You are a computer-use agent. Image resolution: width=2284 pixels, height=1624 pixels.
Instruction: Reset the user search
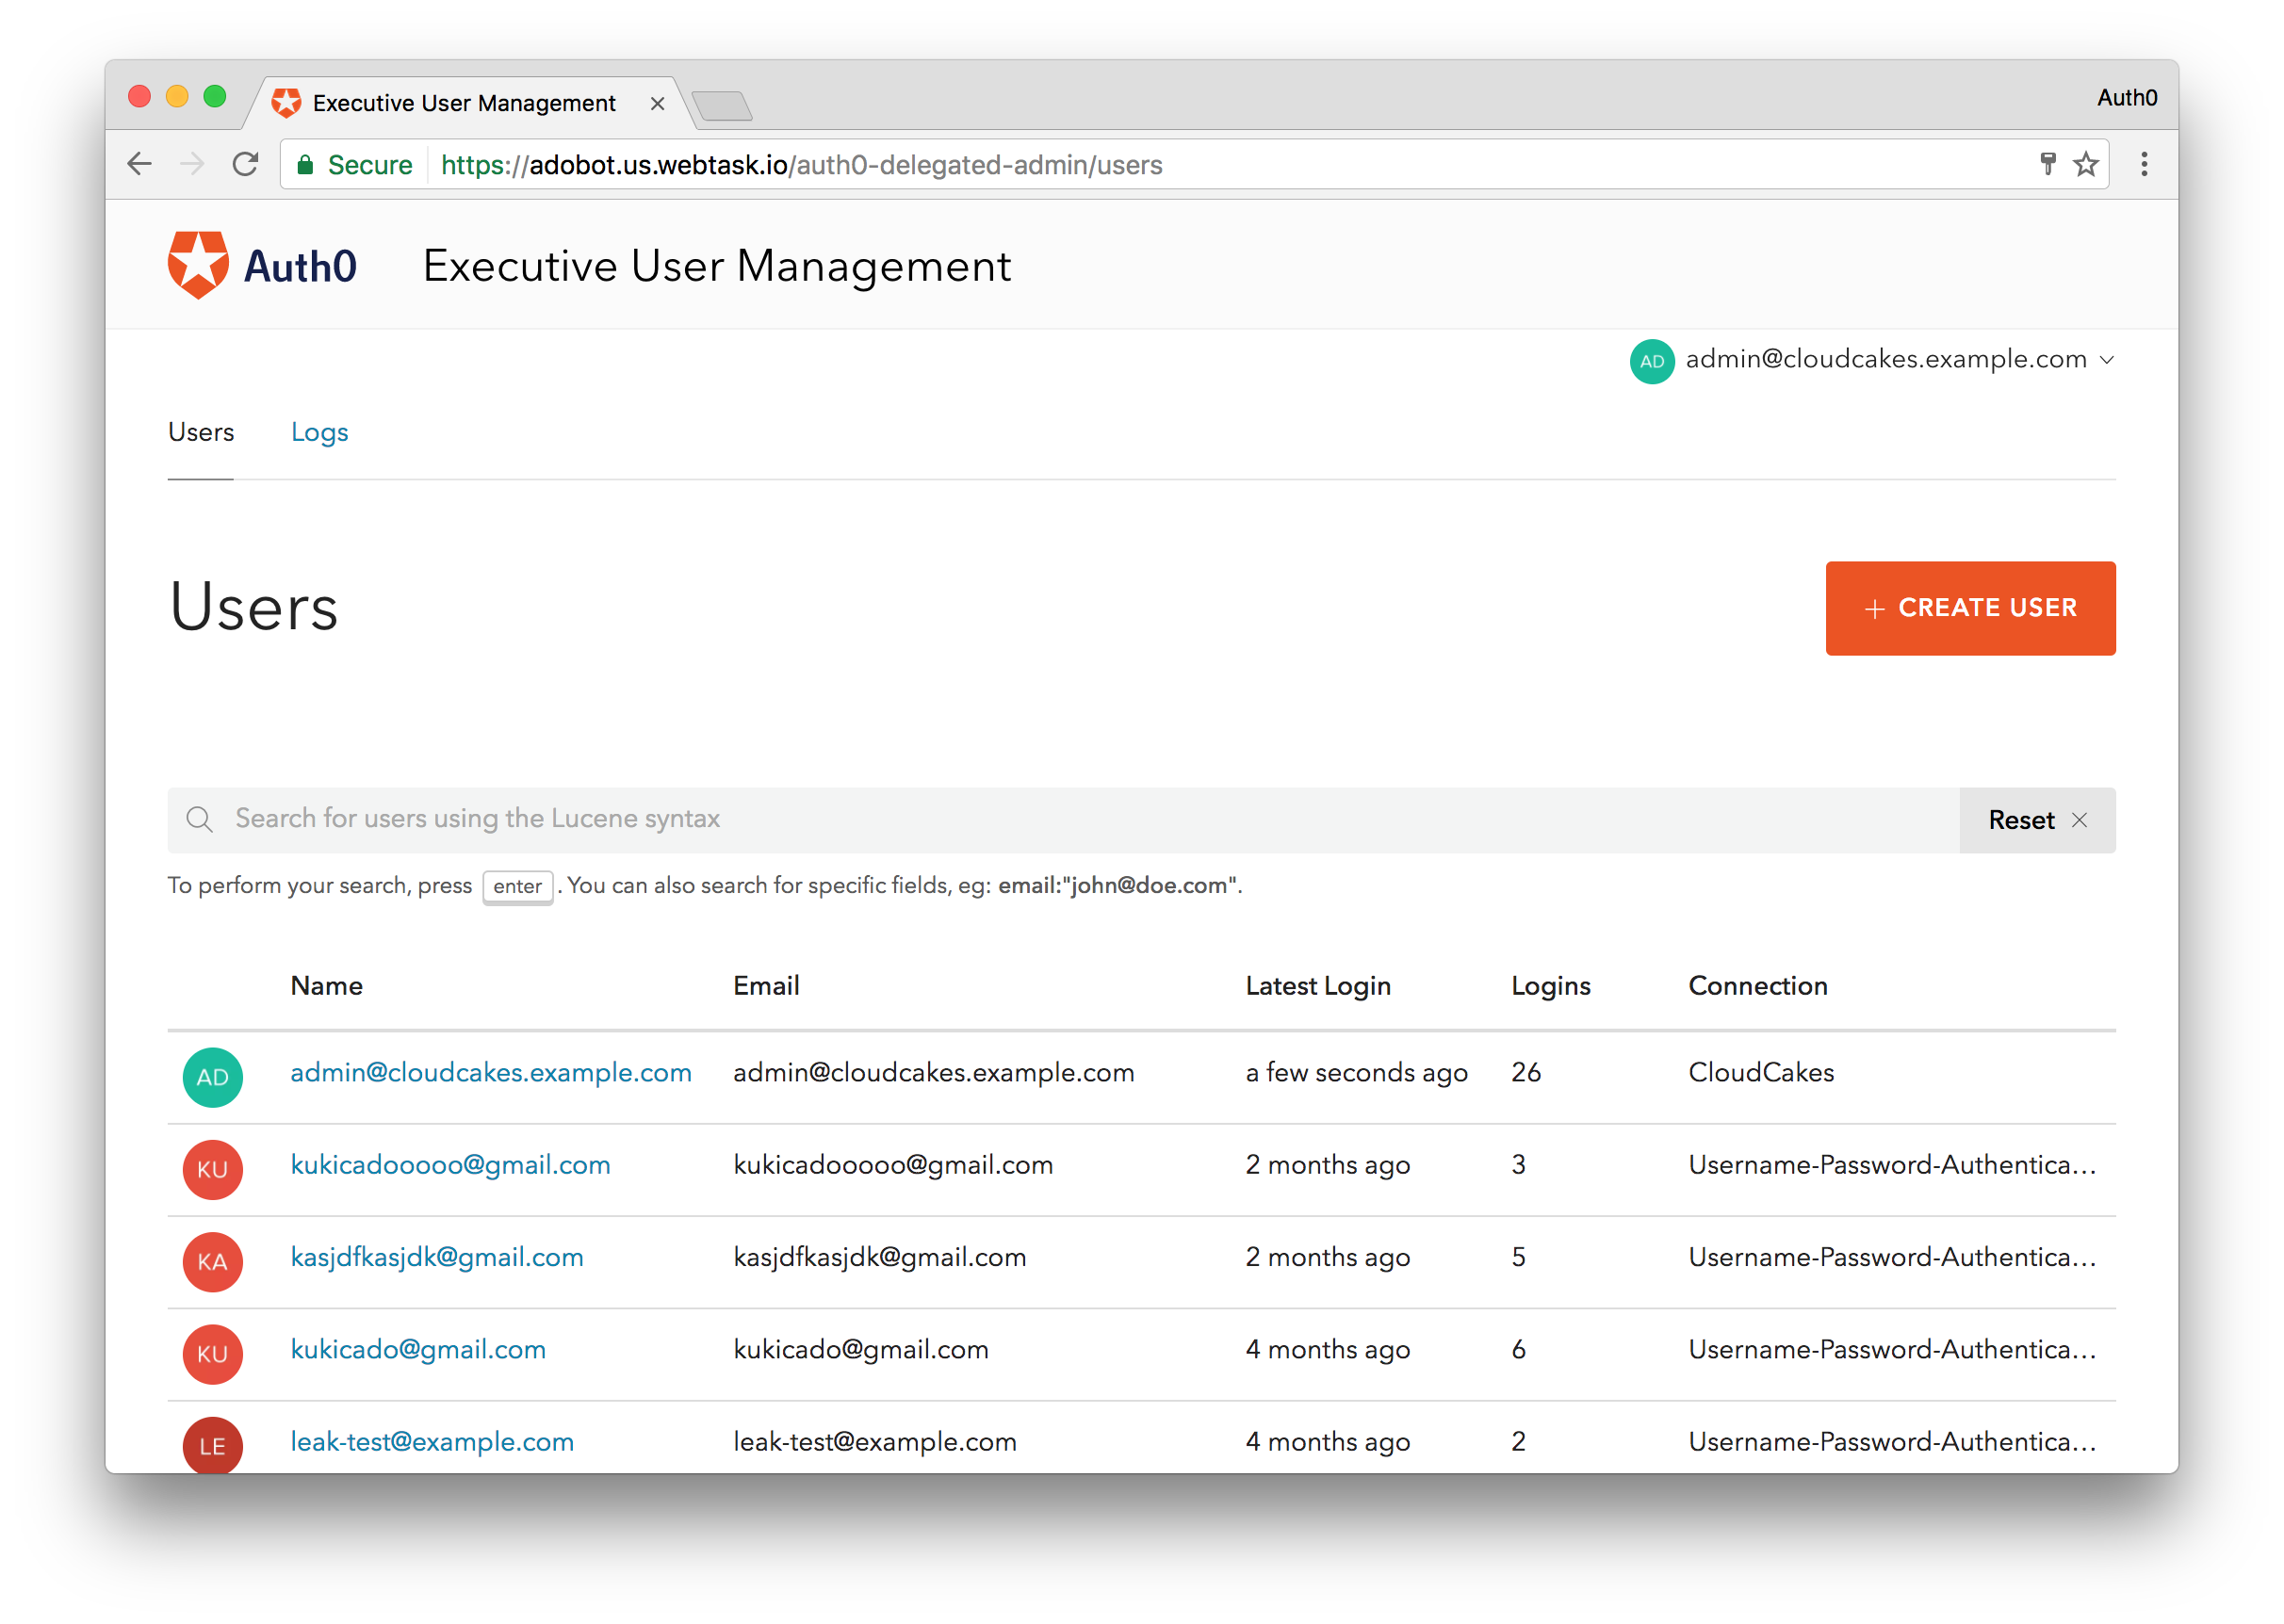tap(2036, 820)
